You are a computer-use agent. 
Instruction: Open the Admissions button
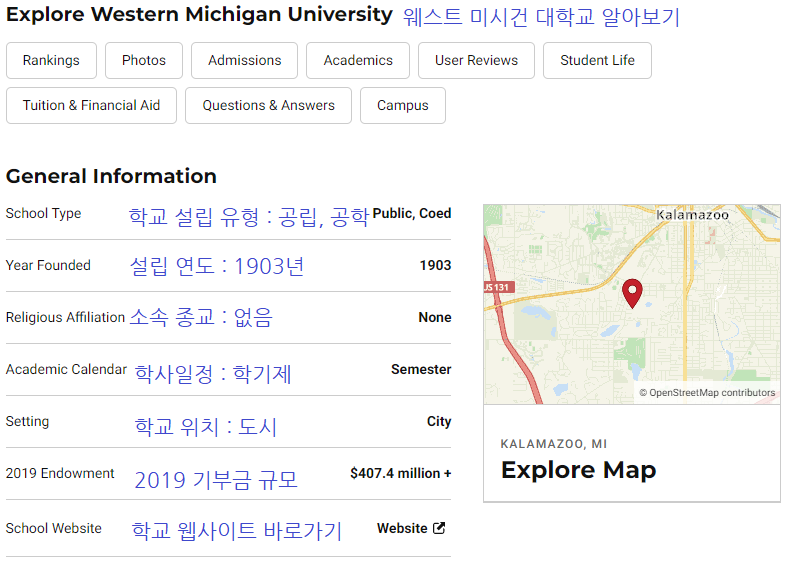244,60
